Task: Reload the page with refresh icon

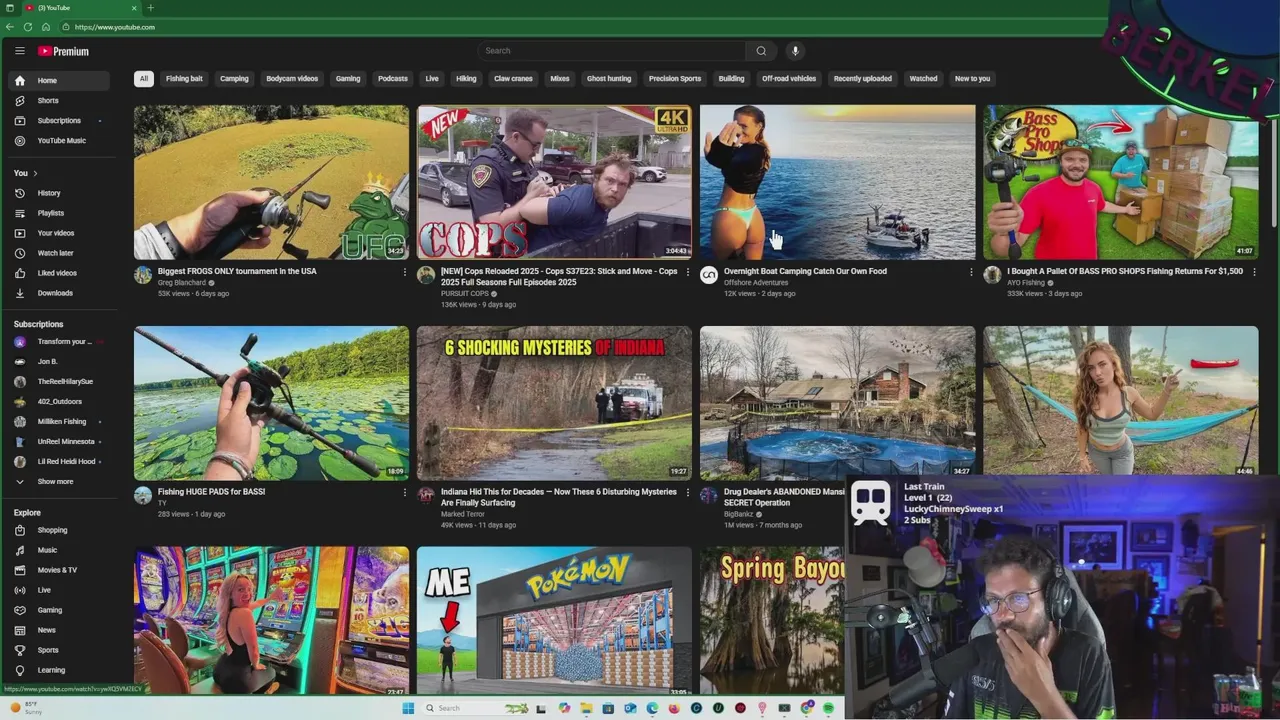Action: tap(27, 27)
